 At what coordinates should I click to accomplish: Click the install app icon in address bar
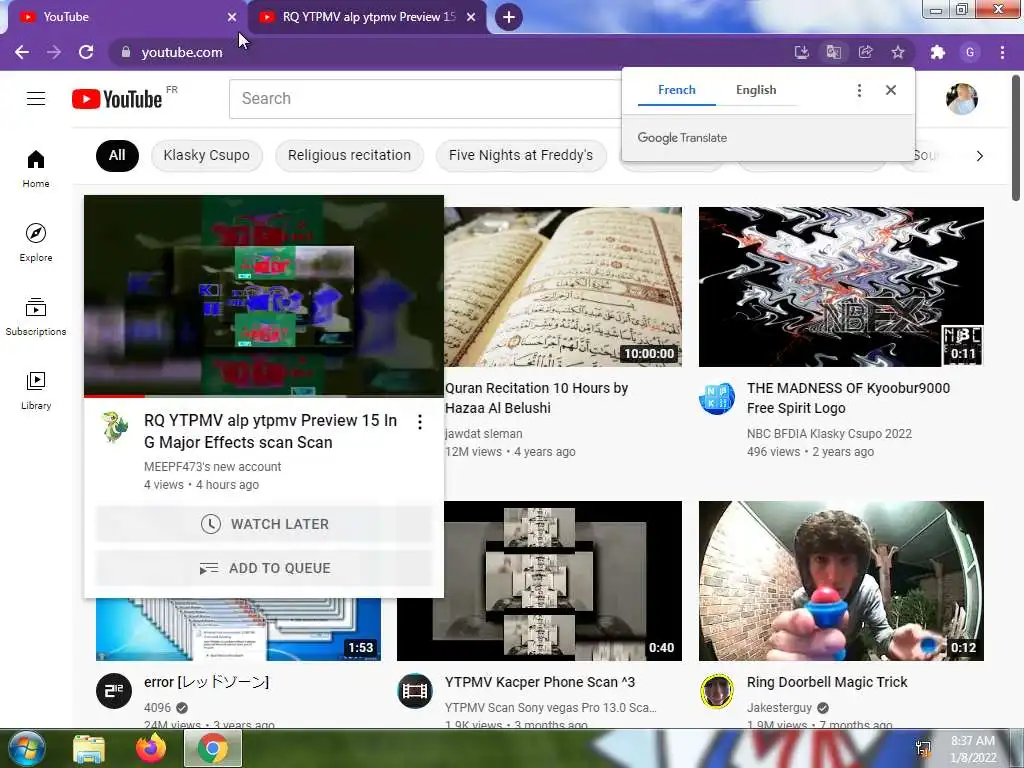click(x=801, y=52)
